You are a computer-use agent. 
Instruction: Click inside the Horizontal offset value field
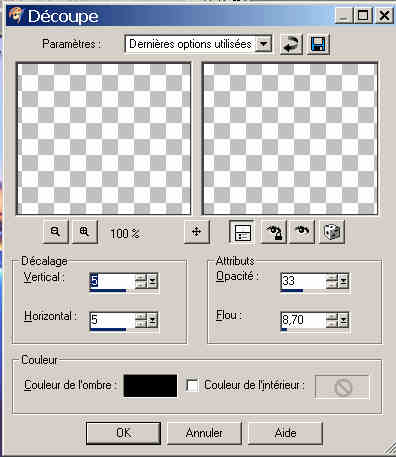pyautogui.click(x=112, y=320)
